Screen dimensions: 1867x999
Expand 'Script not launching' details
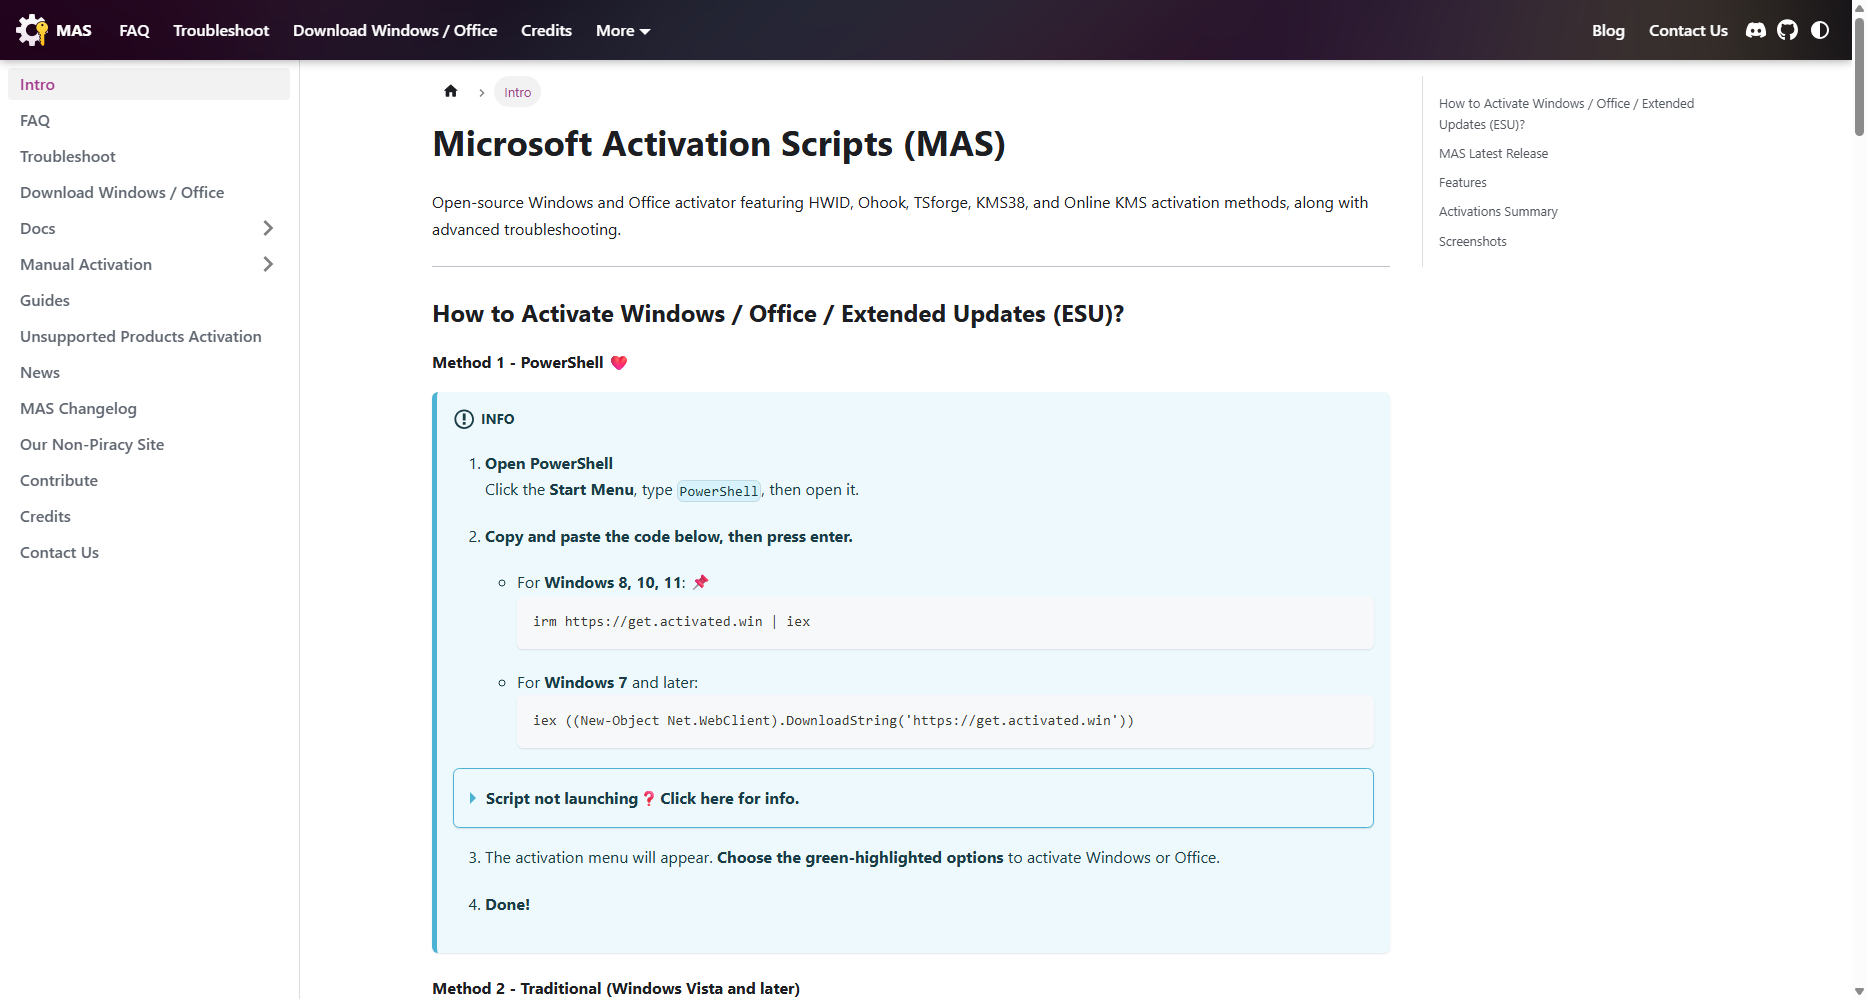point(913,798)
